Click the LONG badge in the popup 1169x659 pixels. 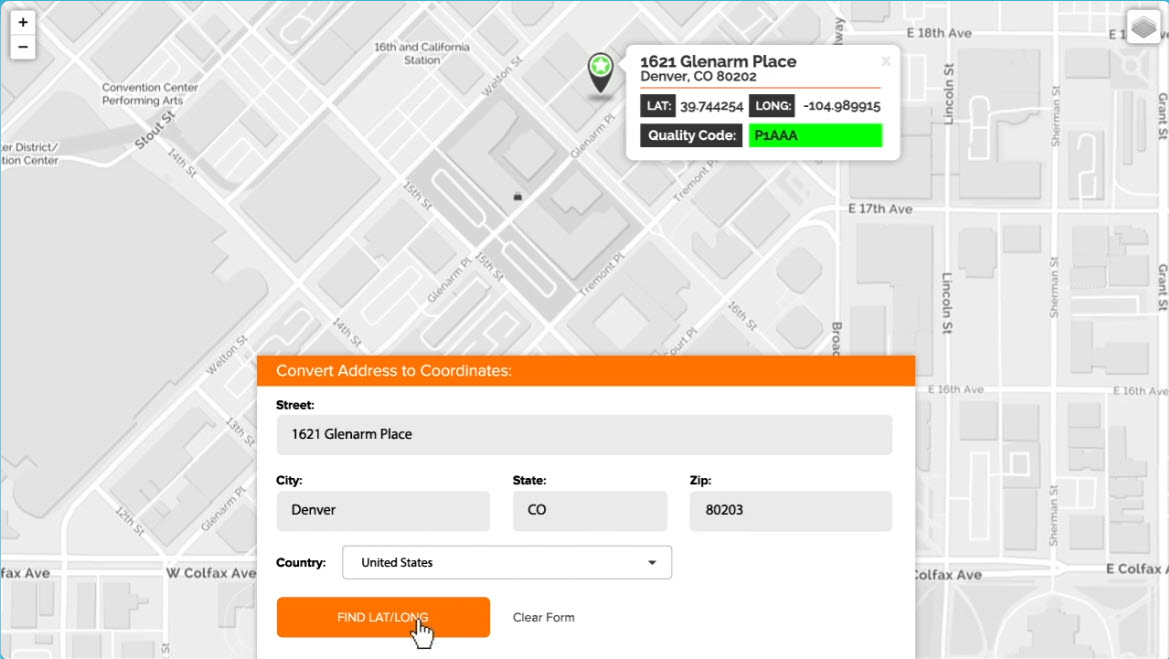(x=772, y=105)
